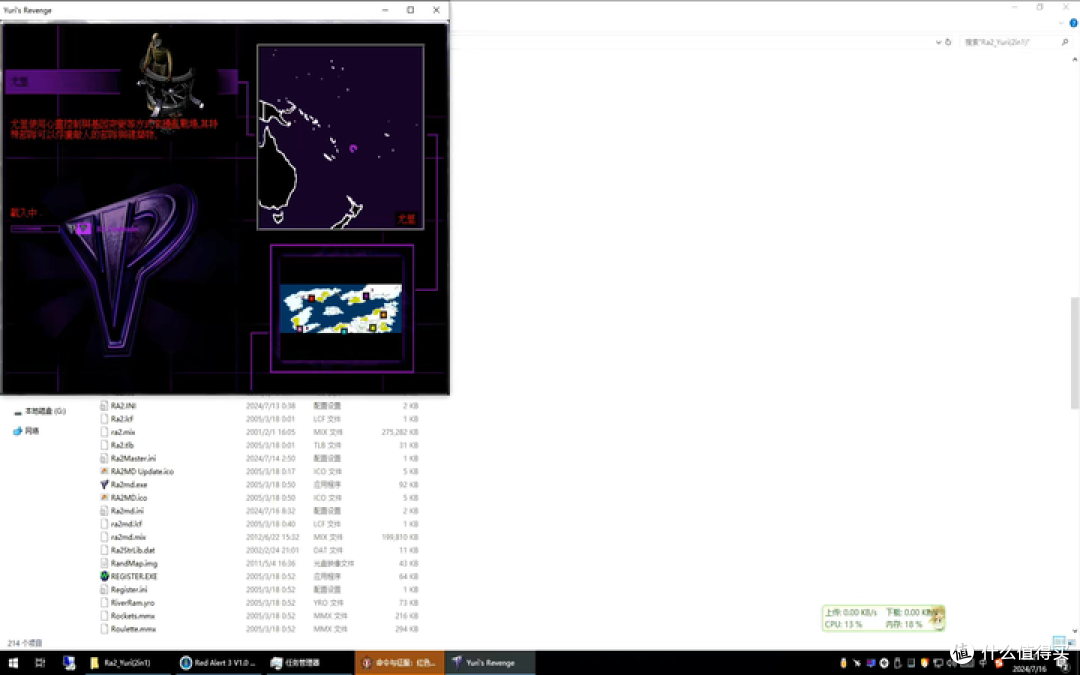Click the Register.ini config file icon

click(x=104, y=589)
